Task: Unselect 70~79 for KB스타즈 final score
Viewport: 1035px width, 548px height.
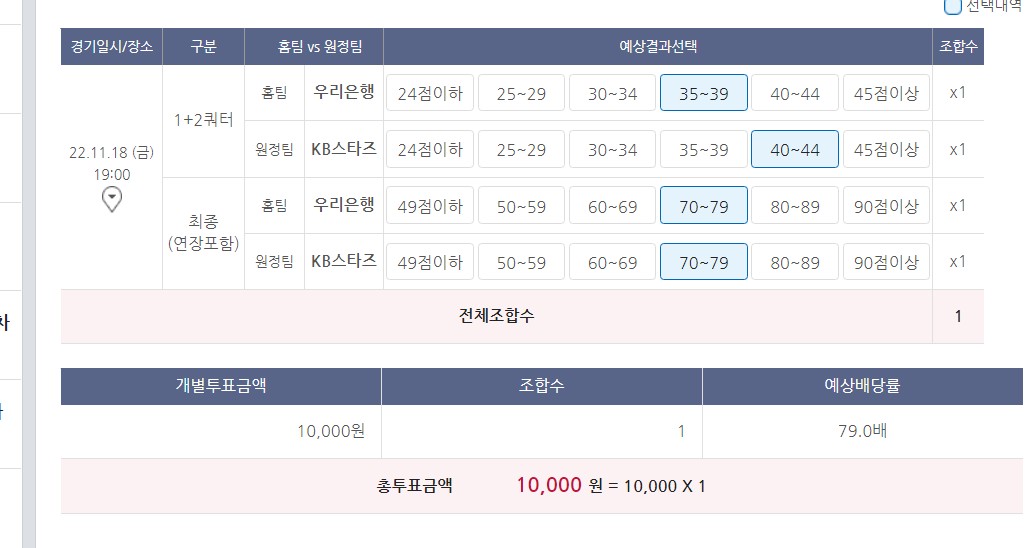Action: pyautogui.click(x=703, y=262)
